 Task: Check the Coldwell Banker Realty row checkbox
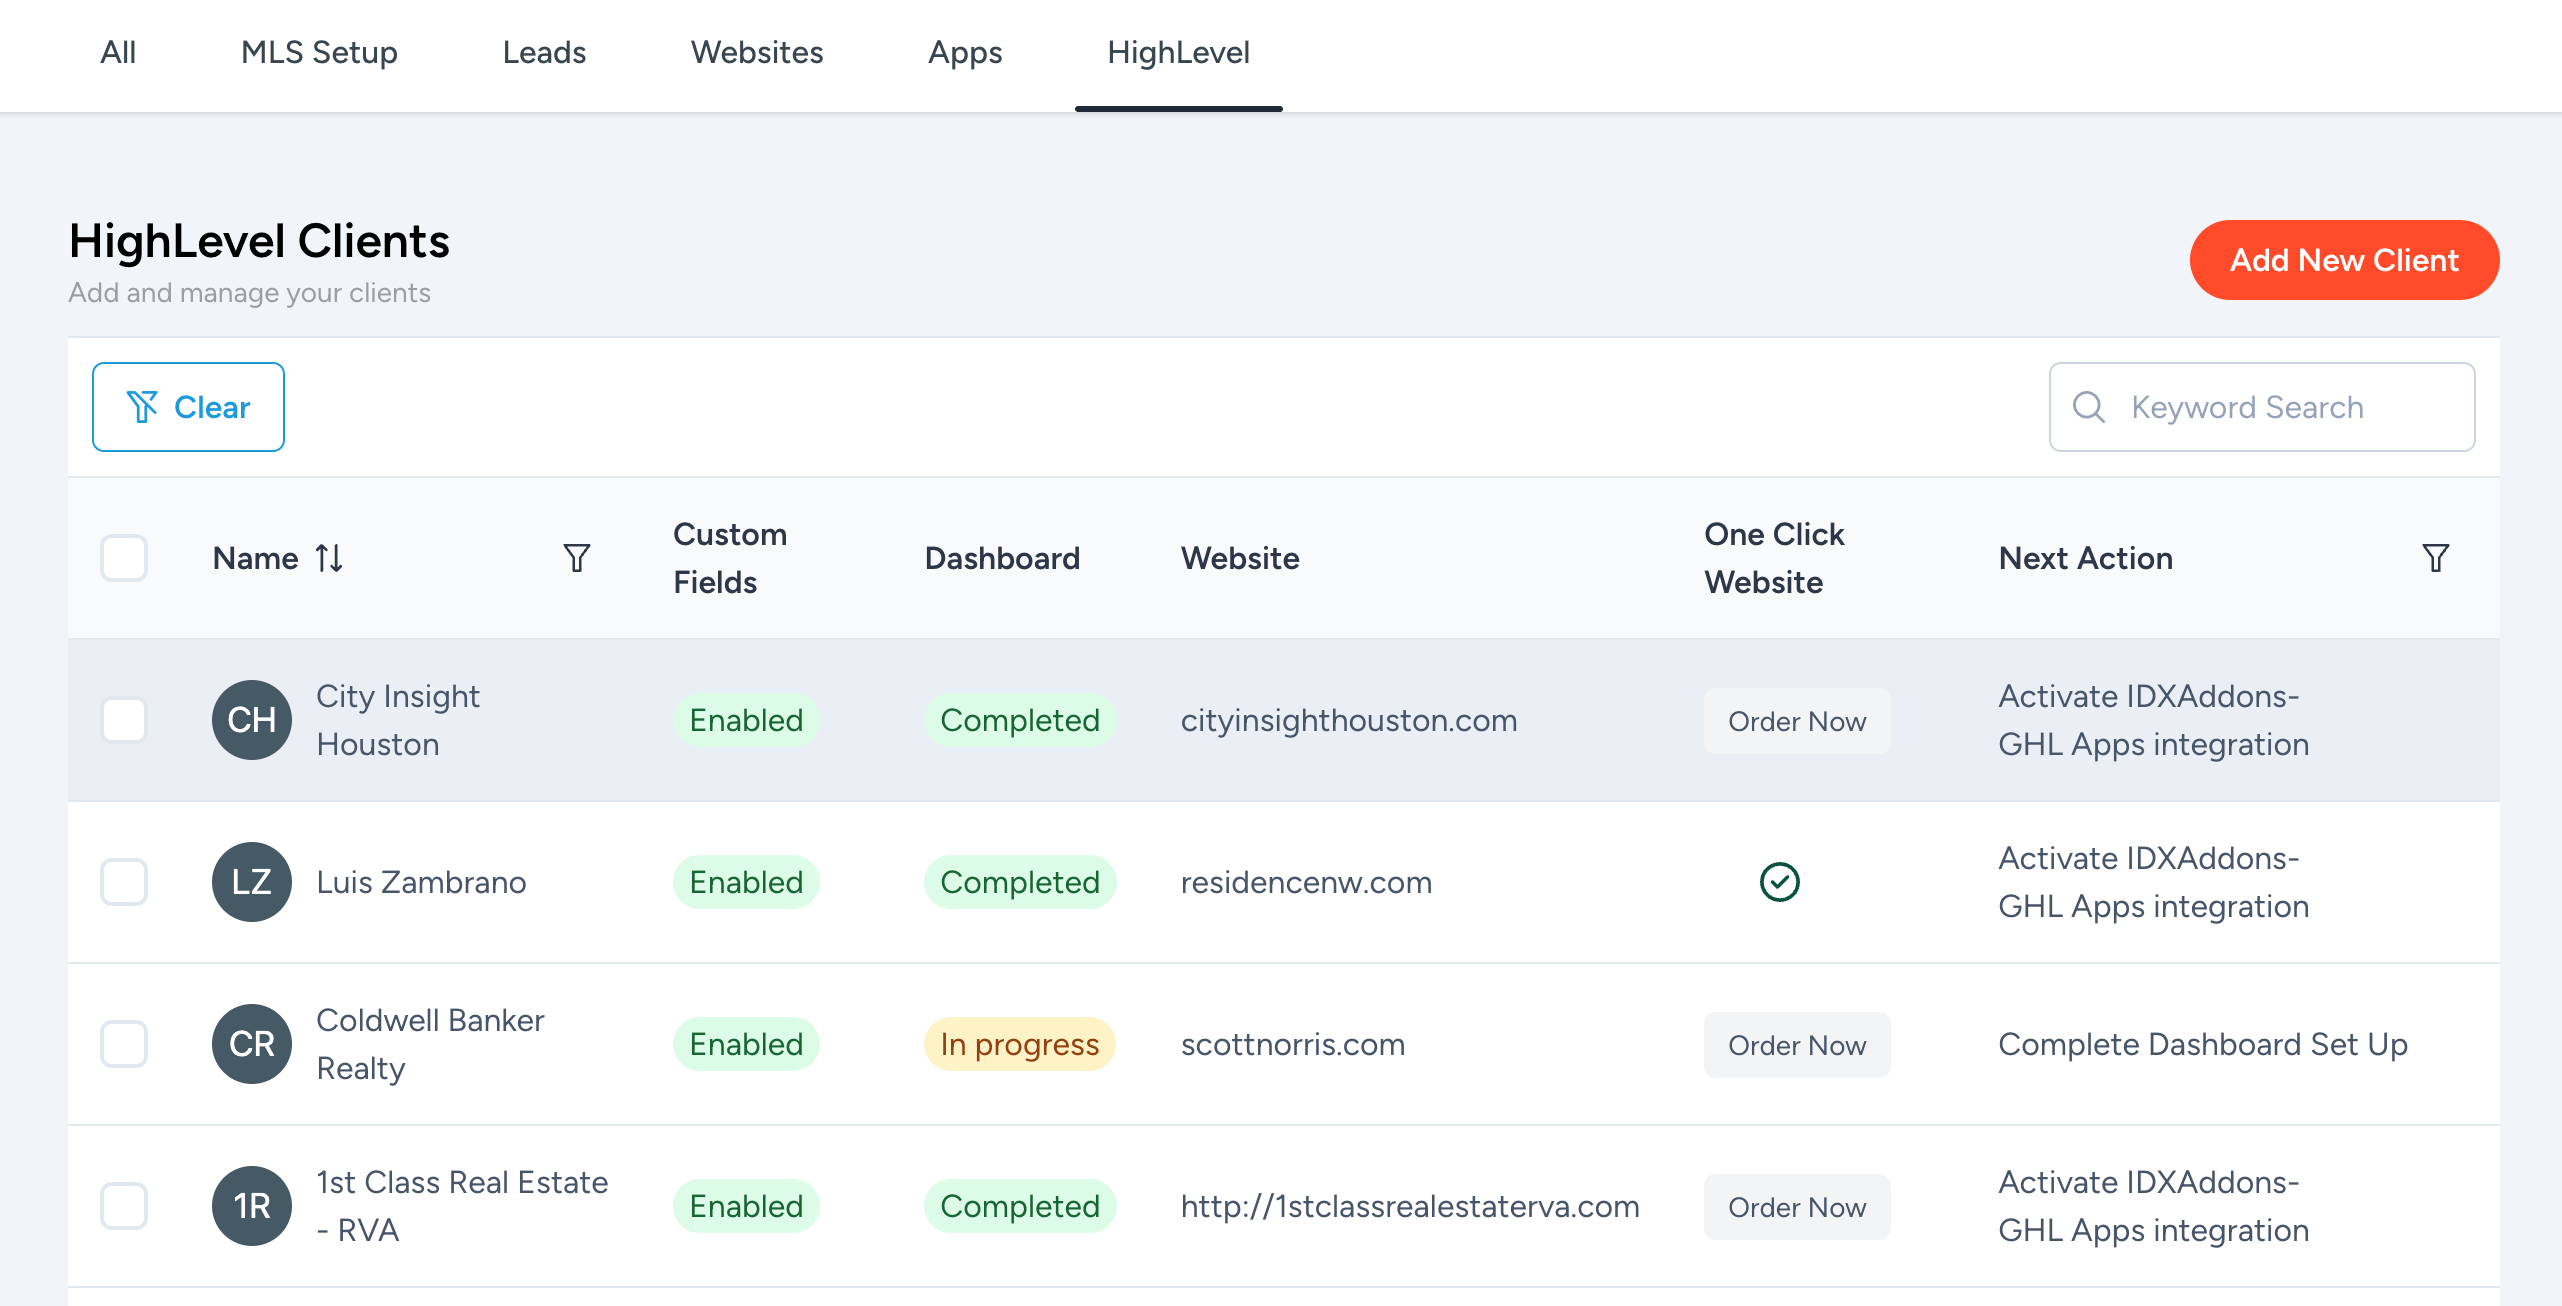tap(124, 1044)
